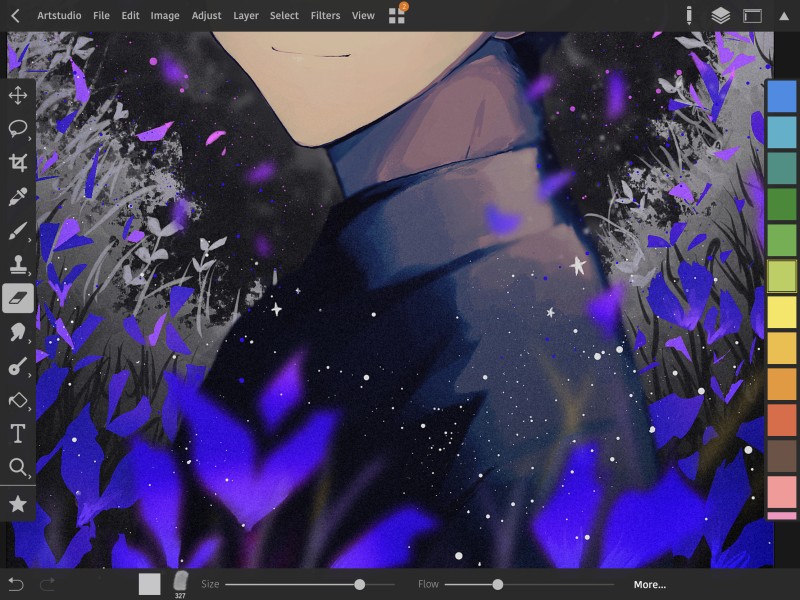Viewport: 800px width, 600px height.
Task: Adjust the Size slider
Action: click(310, 585)
